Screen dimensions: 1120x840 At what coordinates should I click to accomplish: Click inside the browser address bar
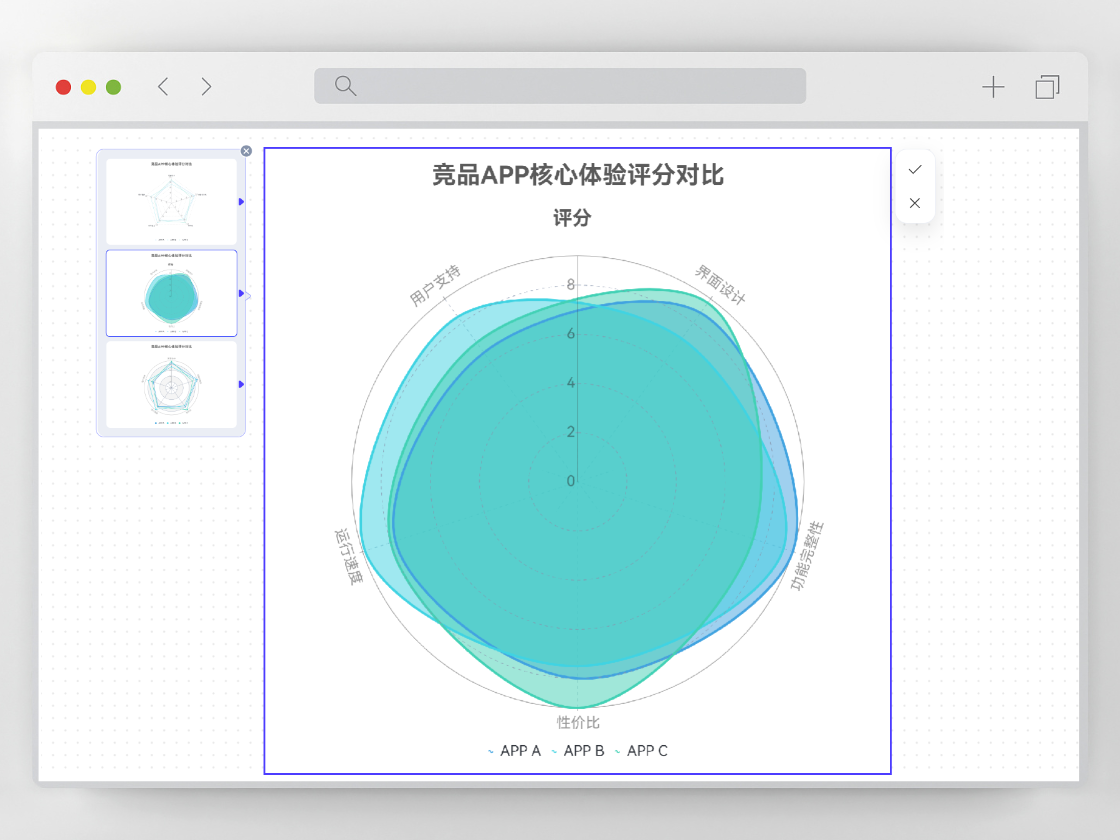click(560, 86)
